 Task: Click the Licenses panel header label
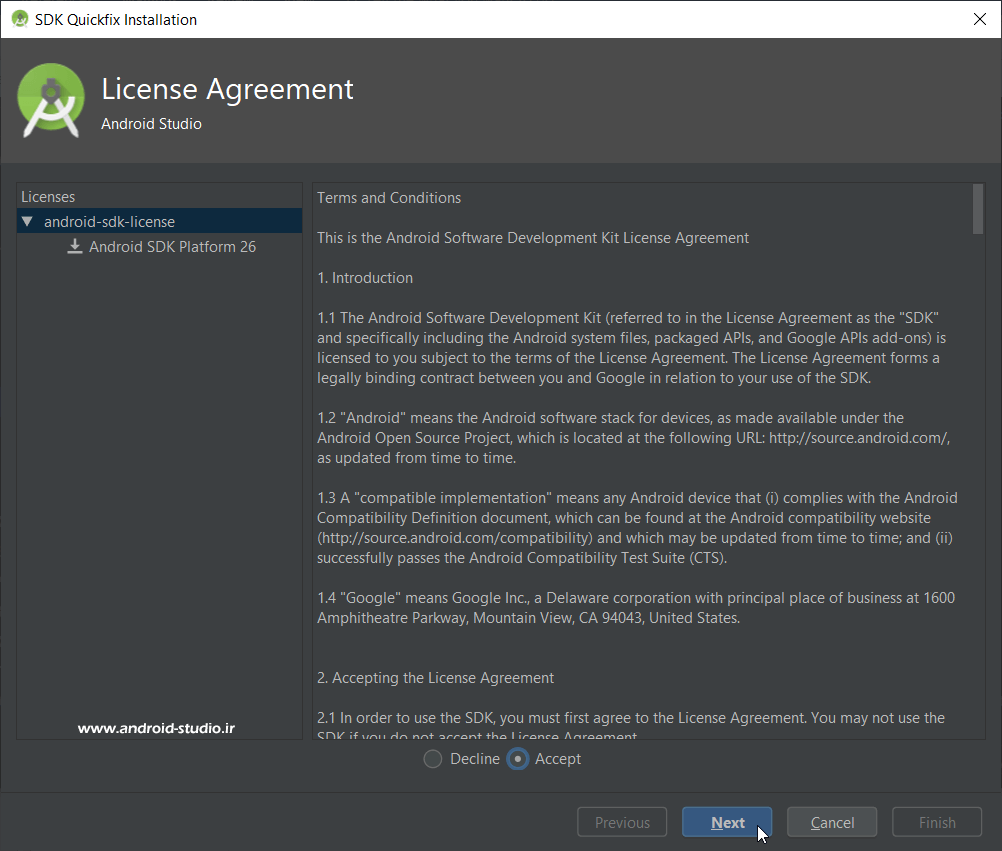[x=48, y=197]
